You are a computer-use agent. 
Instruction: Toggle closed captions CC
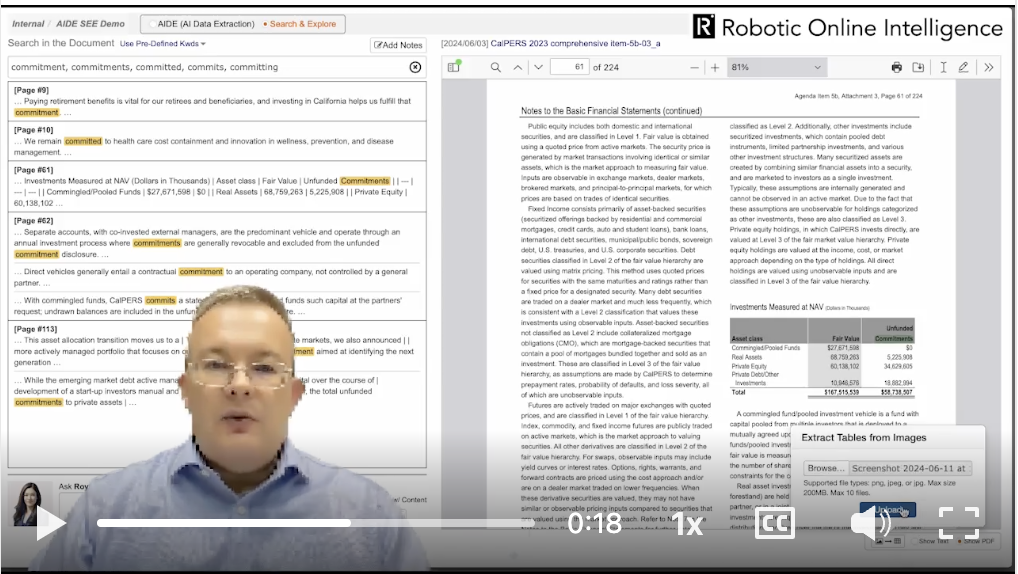(775, 523)
